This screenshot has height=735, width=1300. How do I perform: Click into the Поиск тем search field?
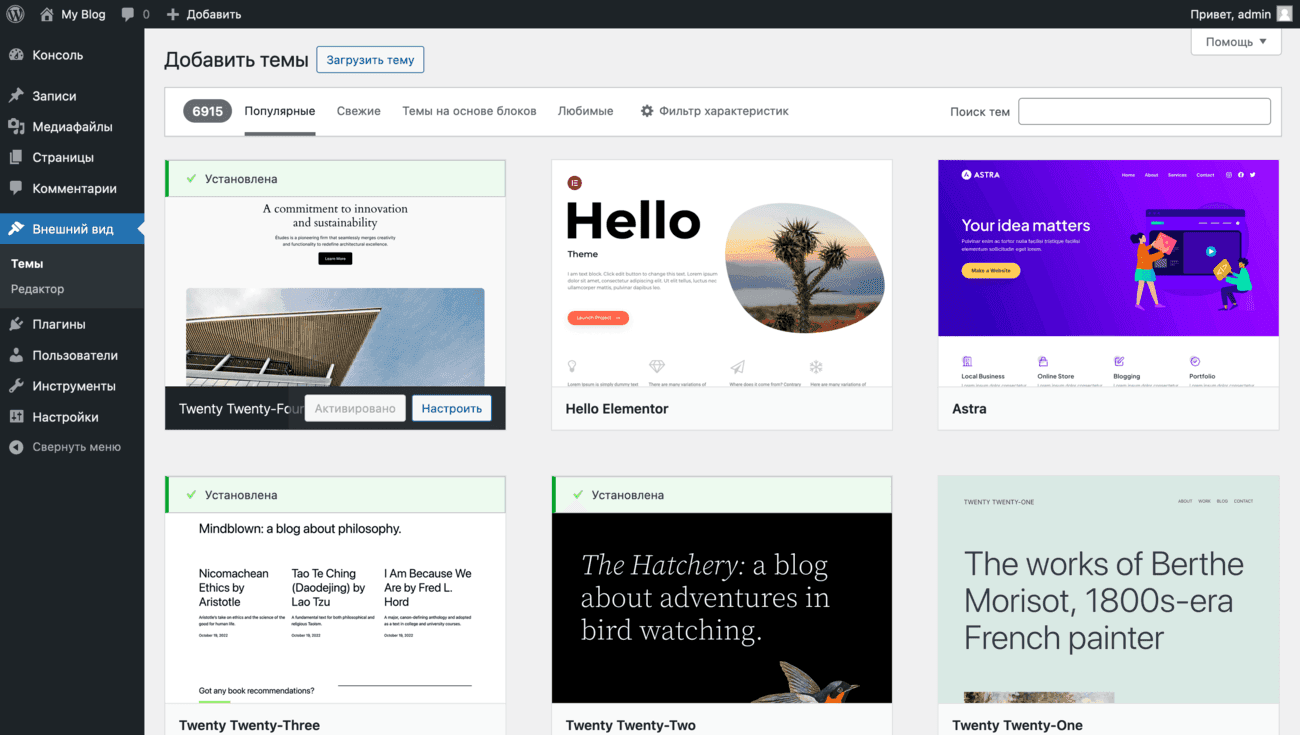point(1144,111)
